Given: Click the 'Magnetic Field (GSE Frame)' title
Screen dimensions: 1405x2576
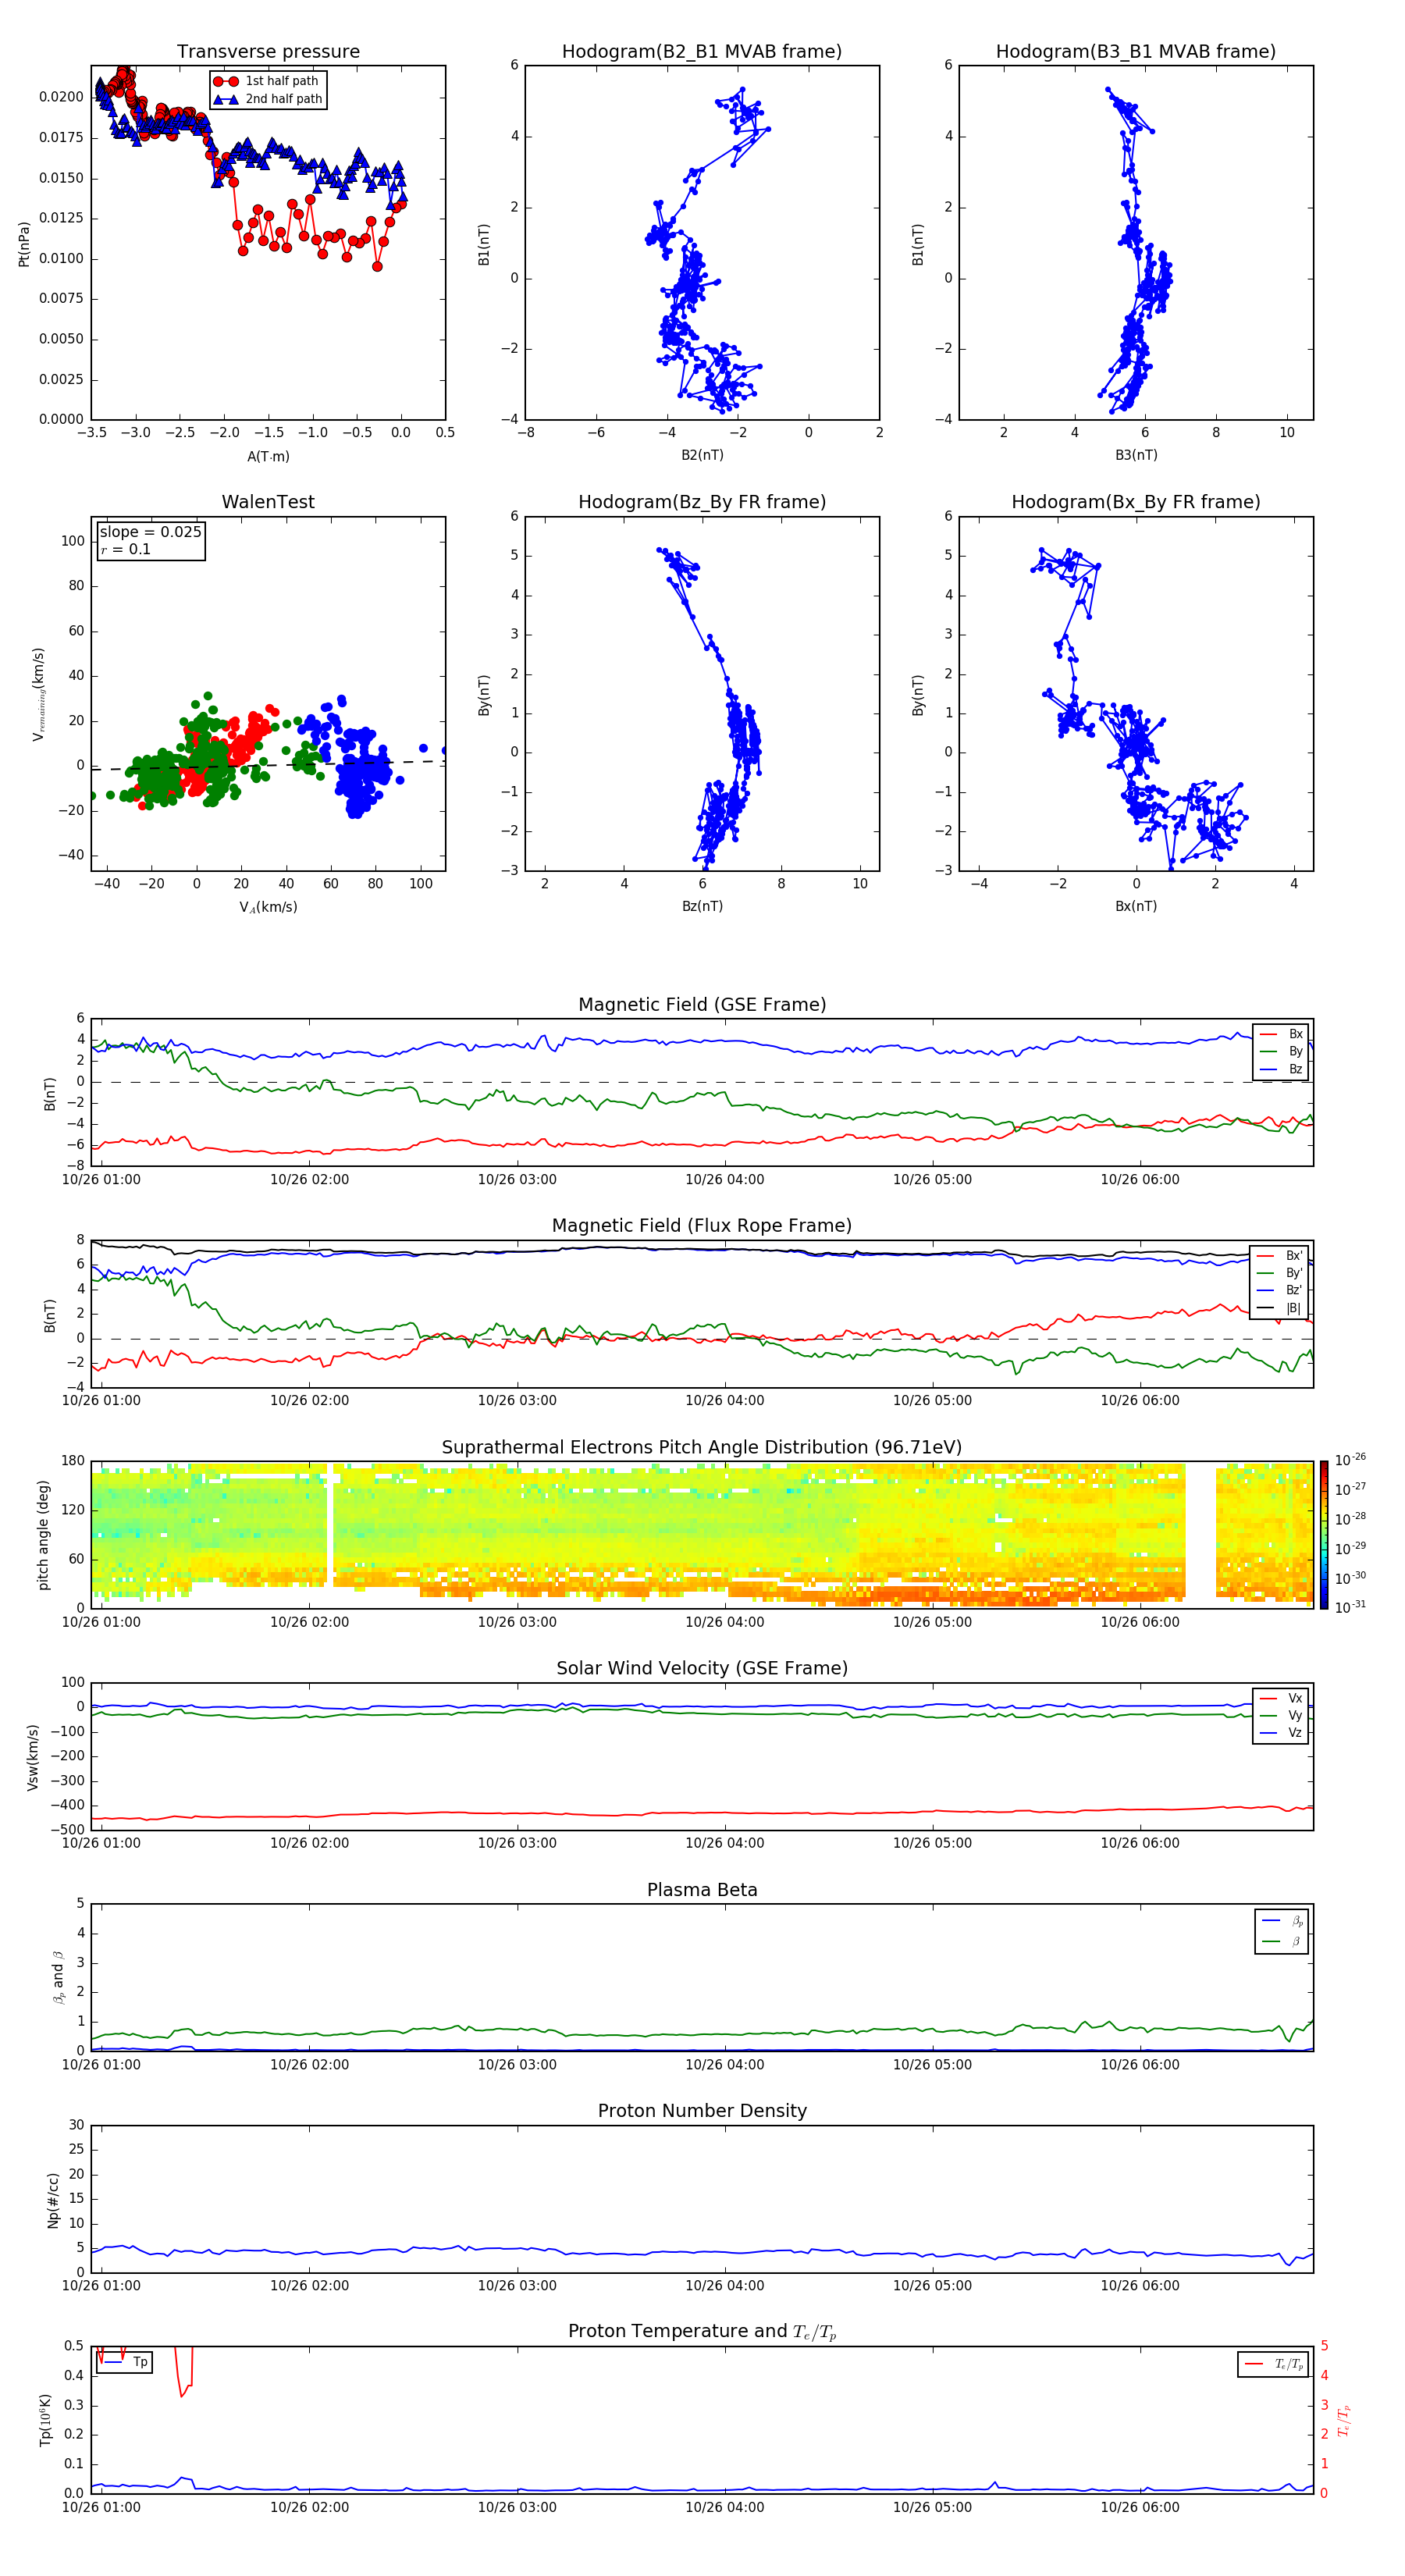Looking at the screenshot, I should tap(702, 1005).
